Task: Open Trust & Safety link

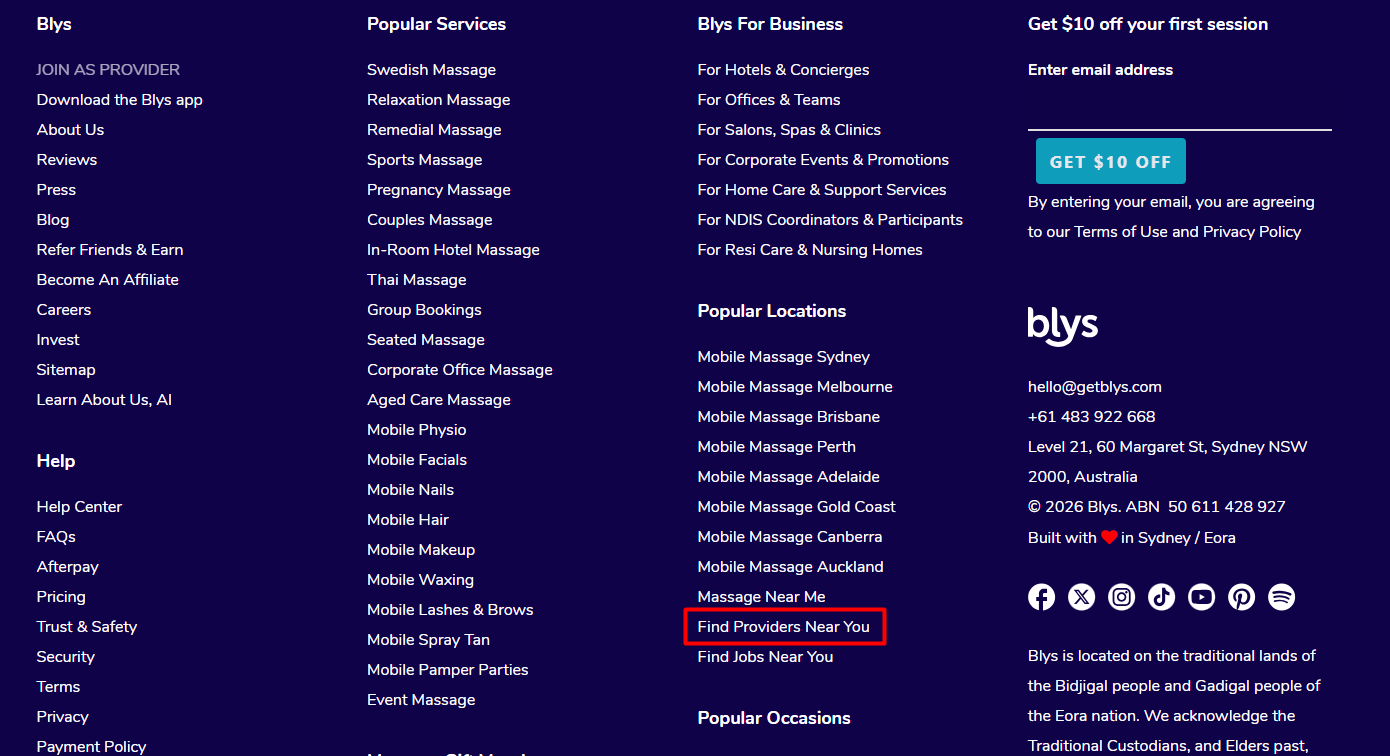Action: pyautogui.click(x=87, y=627)
